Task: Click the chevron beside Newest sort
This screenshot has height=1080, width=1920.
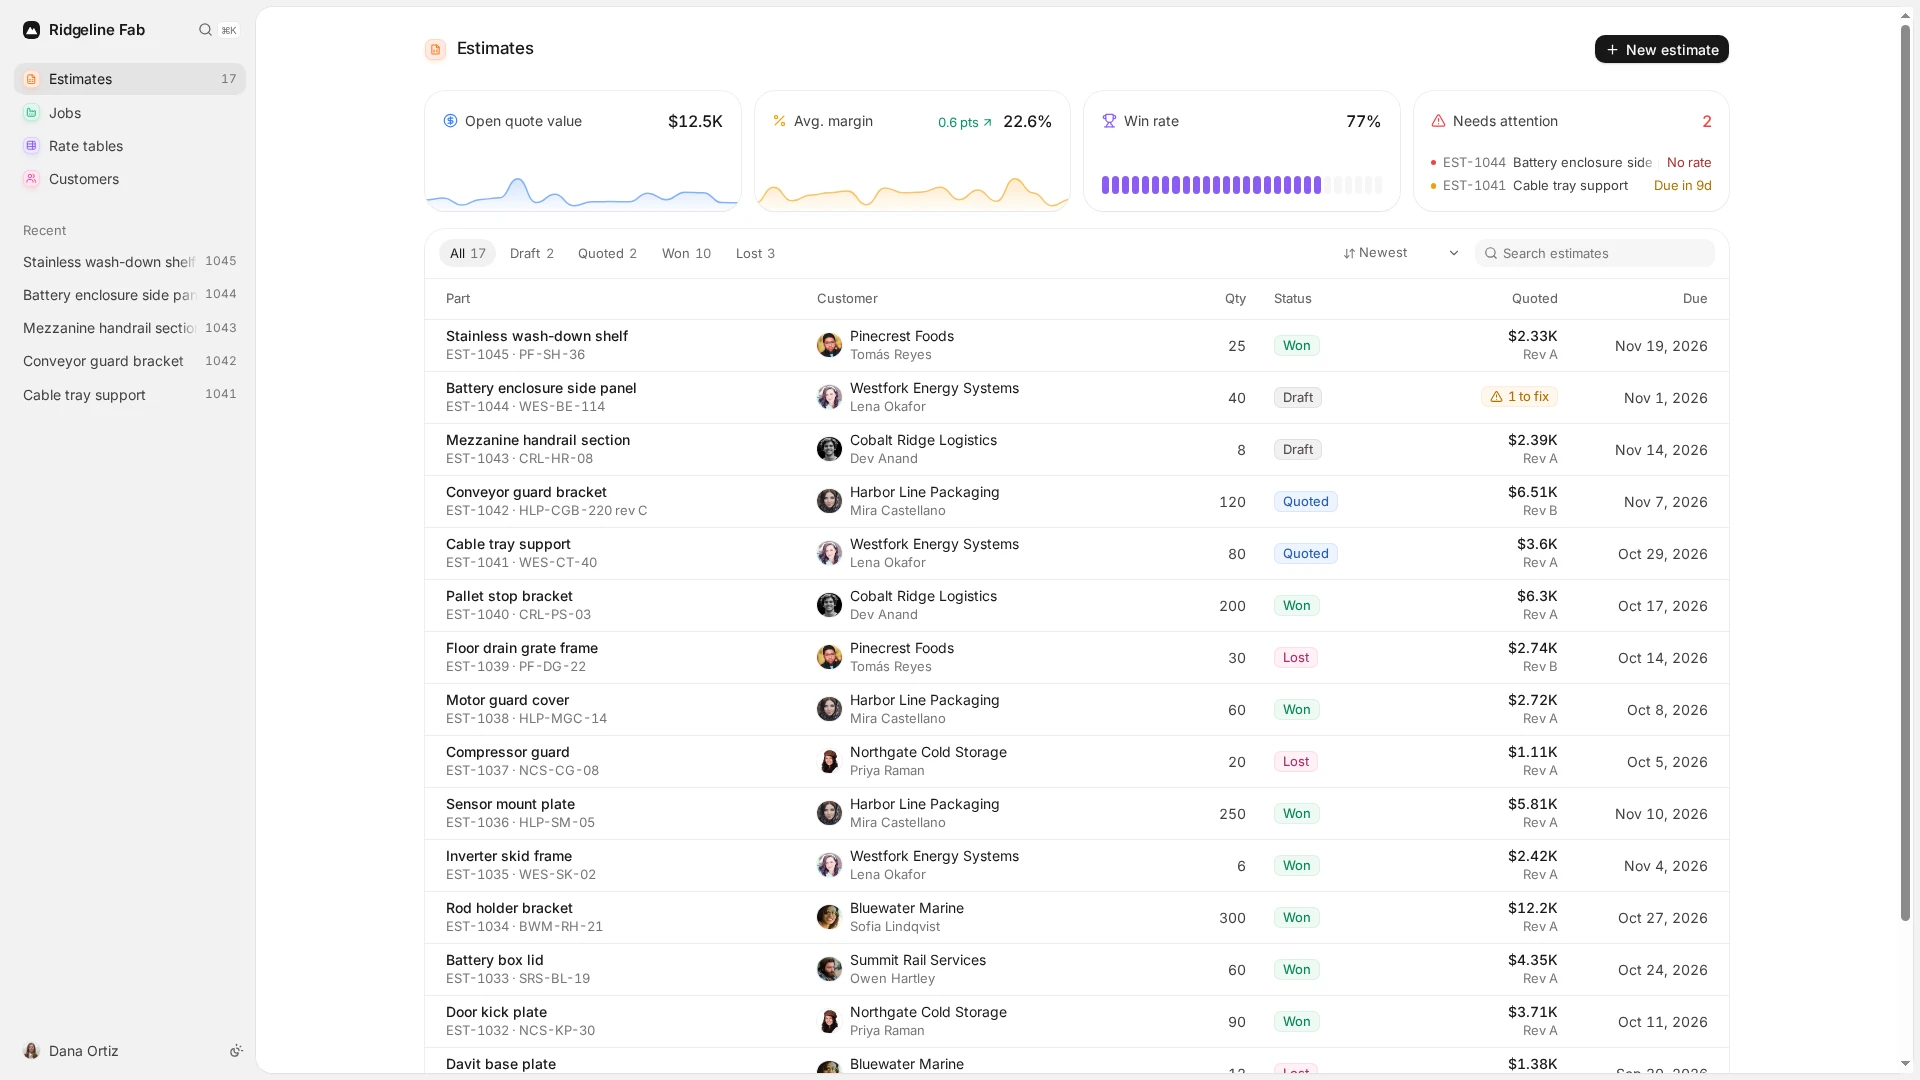Action: [1453, 253]
